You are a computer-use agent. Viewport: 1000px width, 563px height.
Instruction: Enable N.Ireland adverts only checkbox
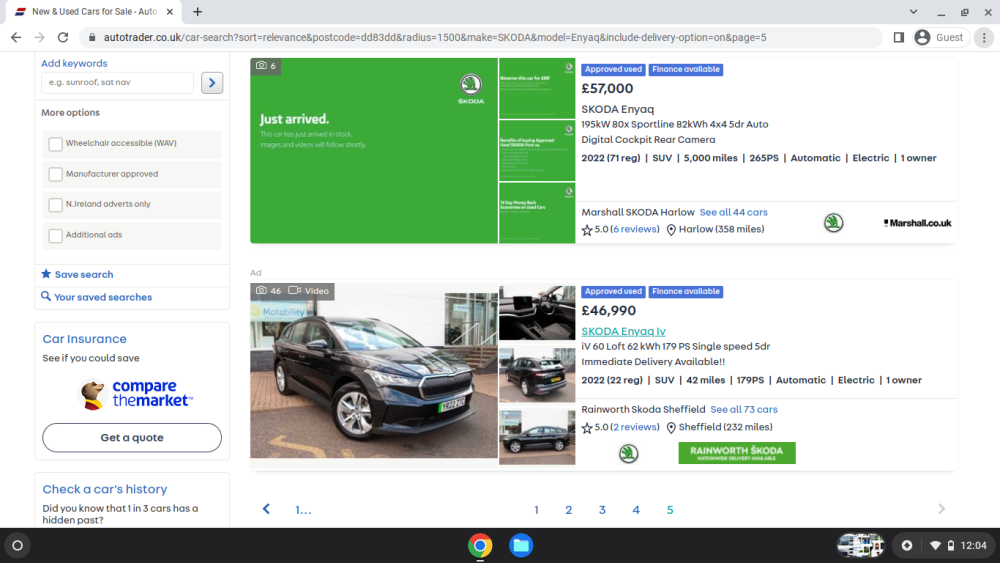(55, 205)
